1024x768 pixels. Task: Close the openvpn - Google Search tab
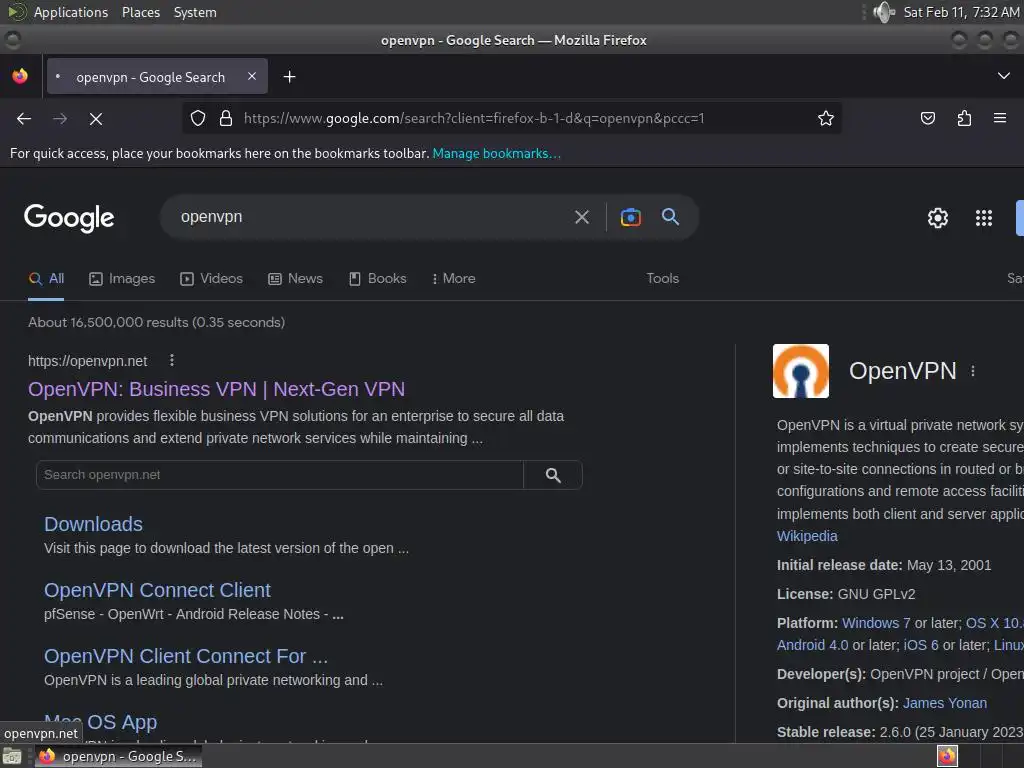click(252, 76)
